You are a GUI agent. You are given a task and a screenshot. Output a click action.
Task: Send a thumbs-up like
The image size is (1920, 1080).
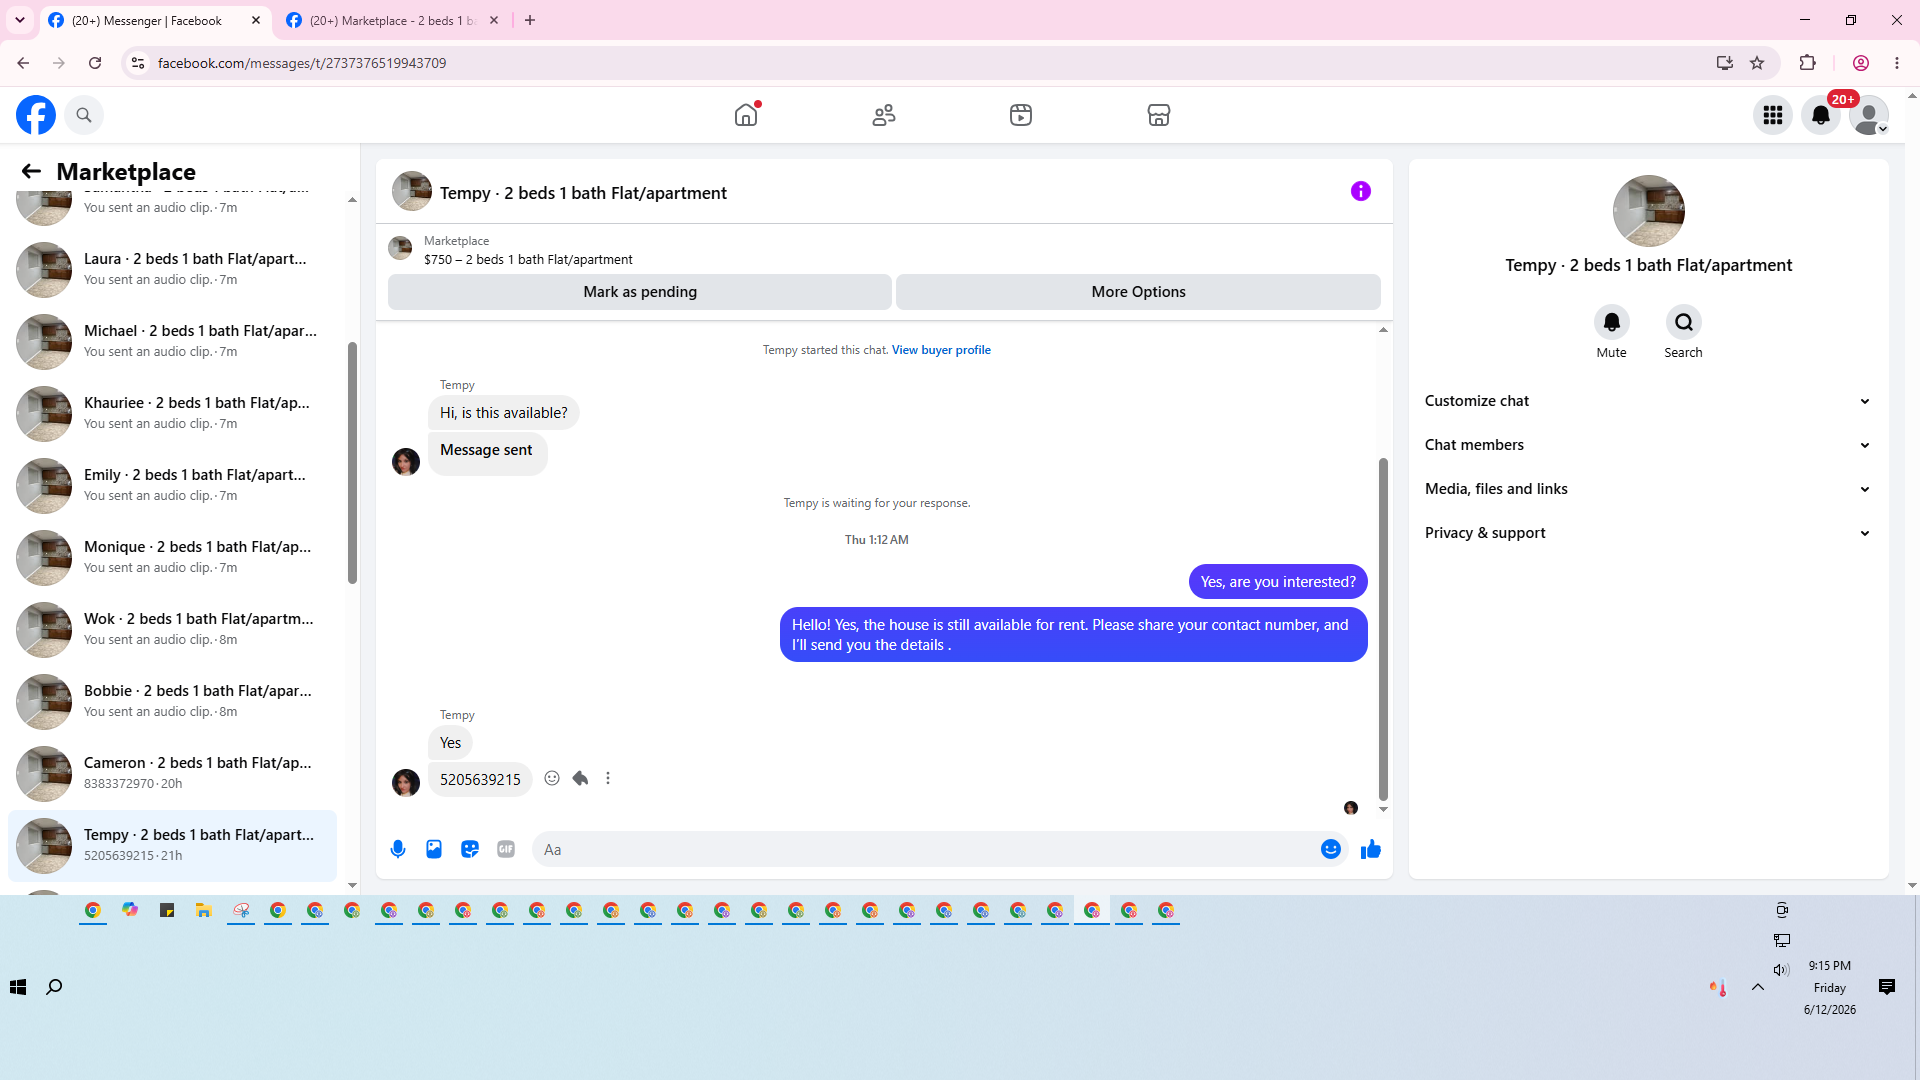click(x=1371, y=849)
